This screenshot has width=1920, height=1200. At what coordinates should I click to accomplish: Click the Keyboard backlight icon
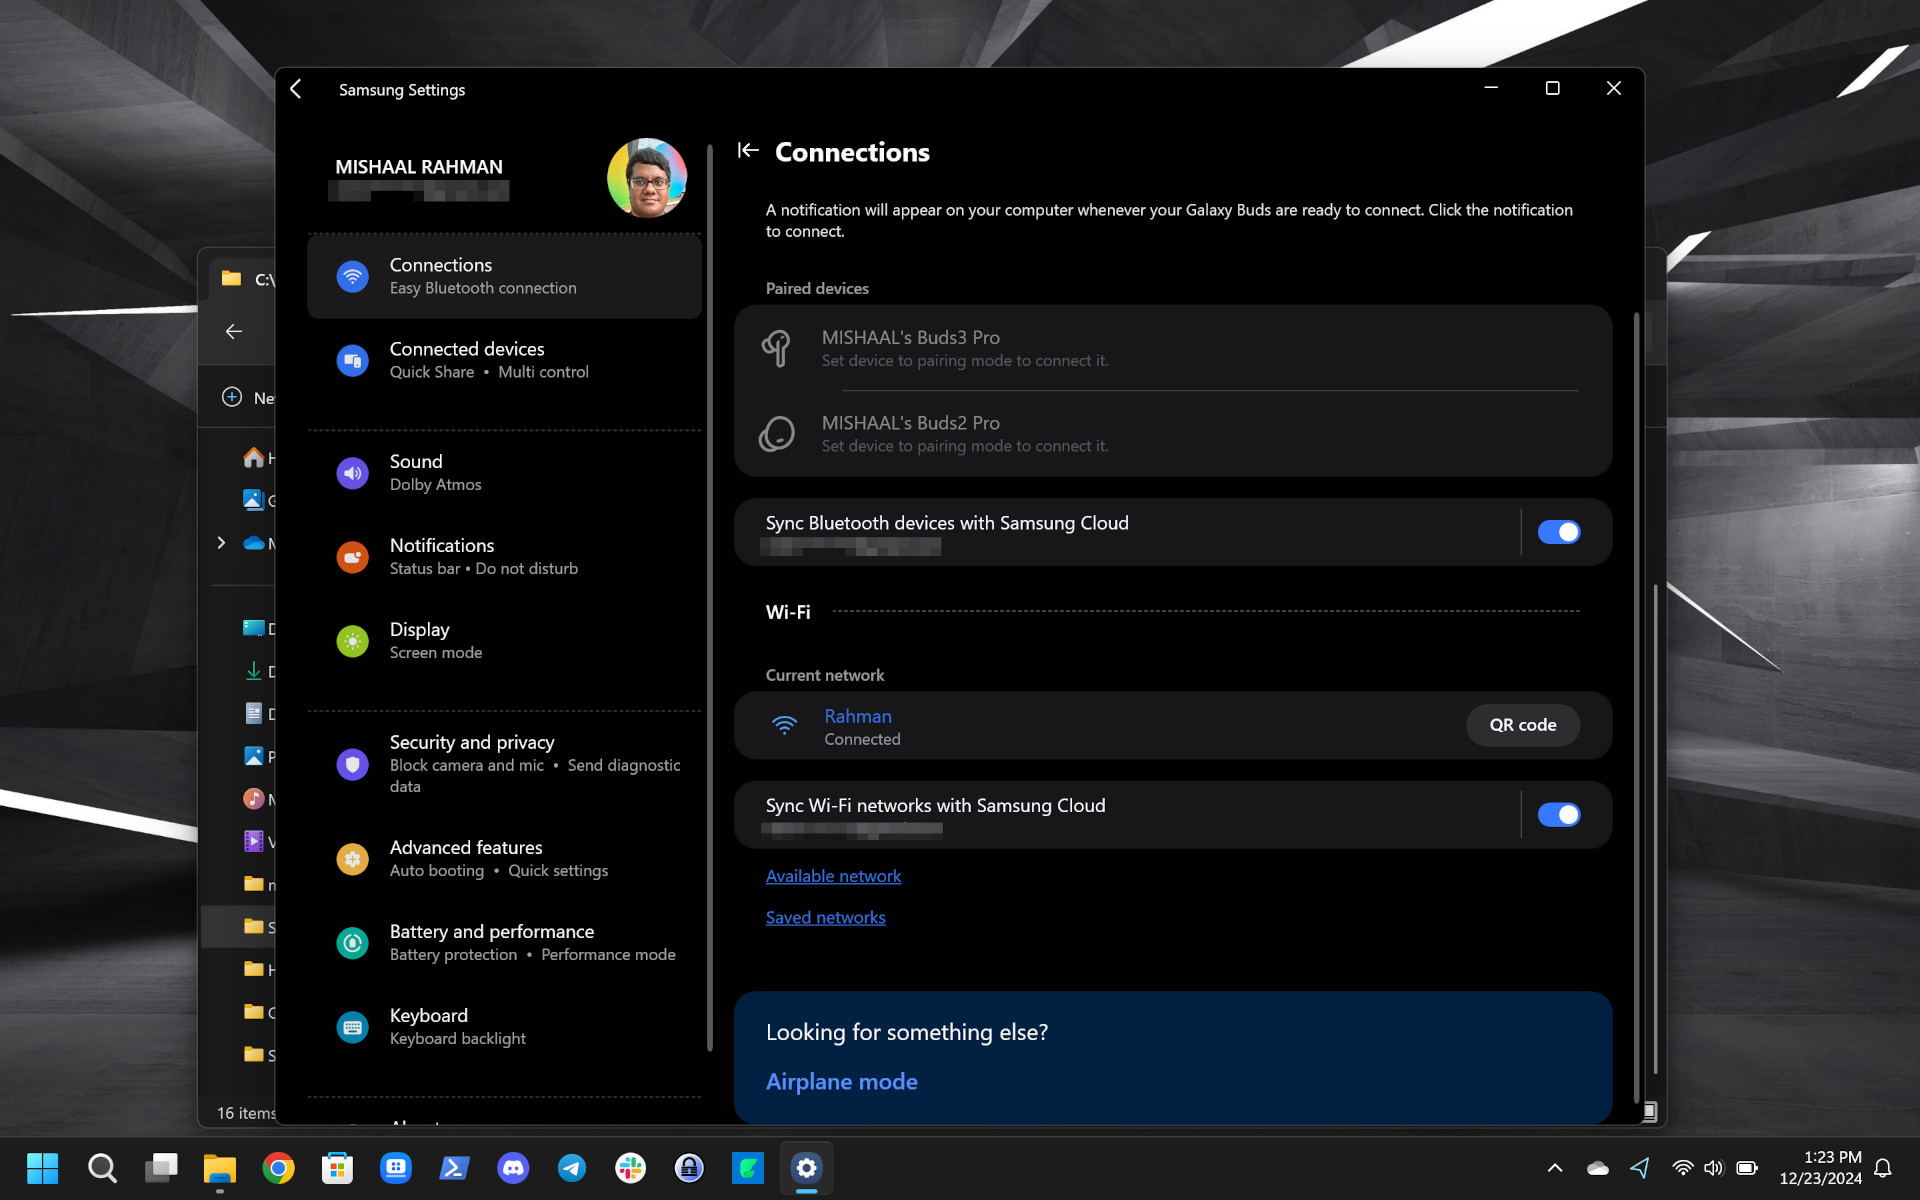[x=352, y=1027]
